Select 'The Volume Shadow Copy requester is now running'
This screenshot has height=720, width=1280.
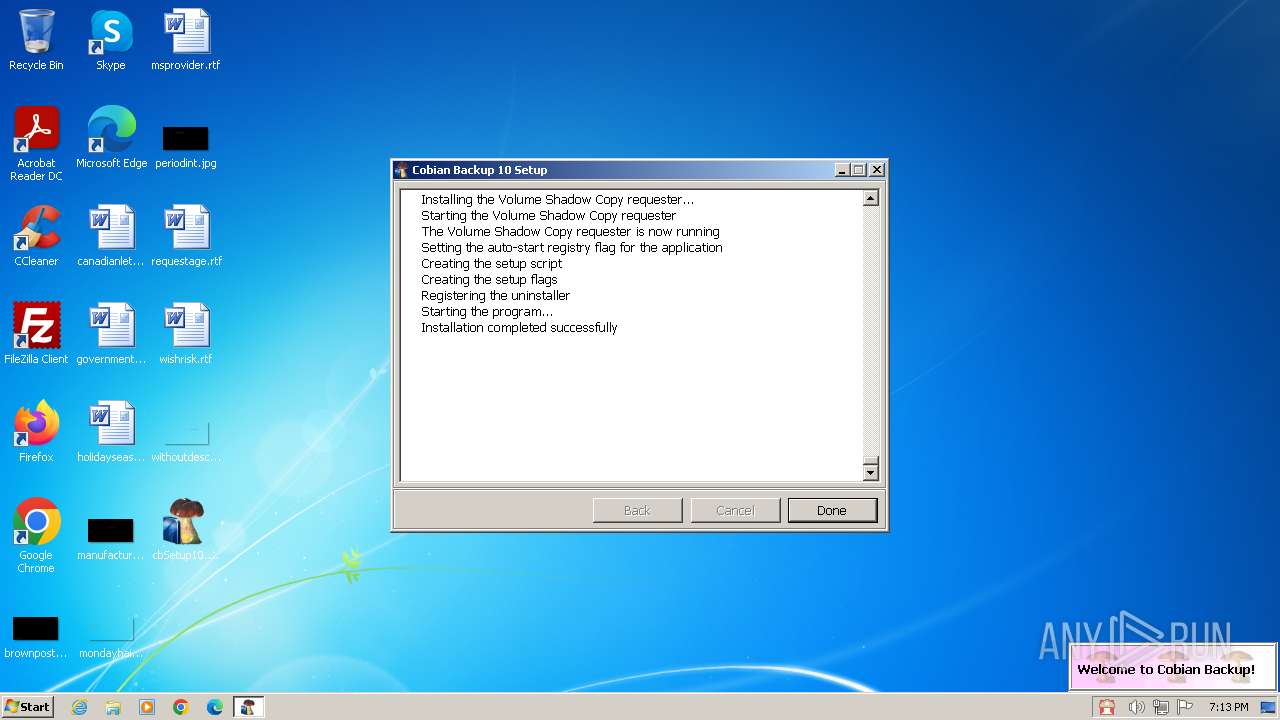(570, 232)
